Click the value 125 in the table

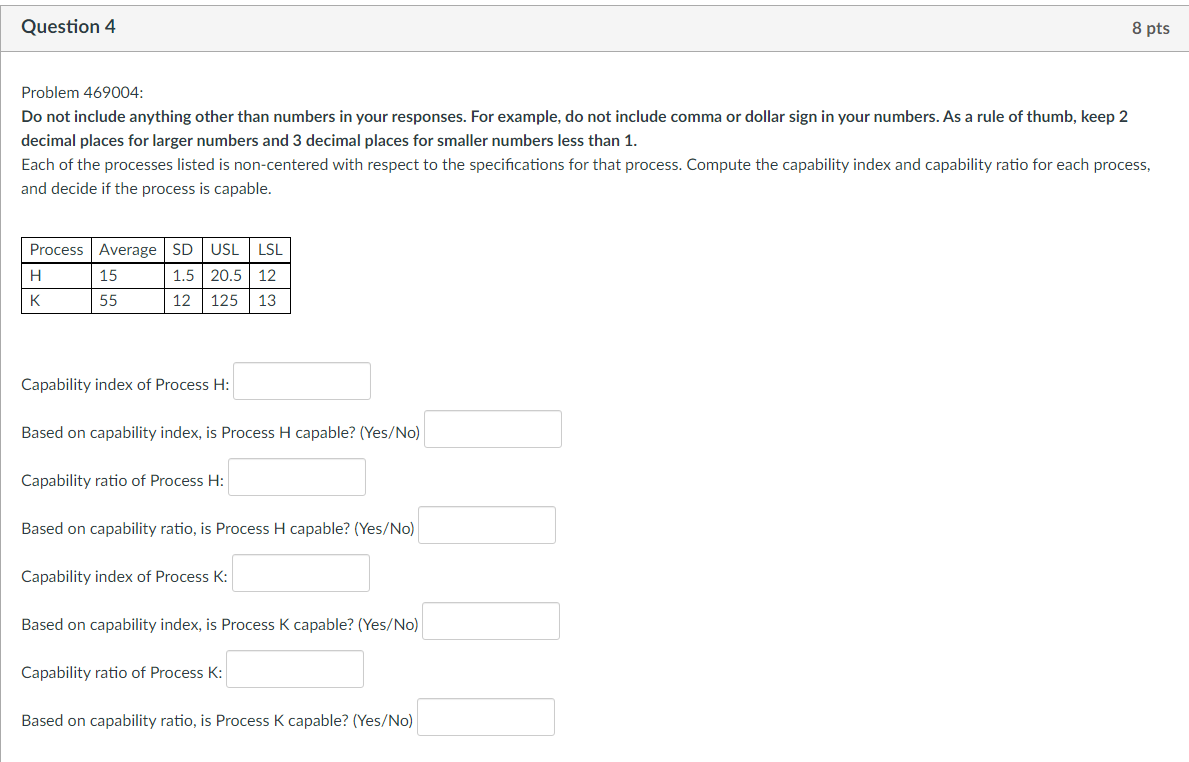pyautogui.click(x=223, y=300)
